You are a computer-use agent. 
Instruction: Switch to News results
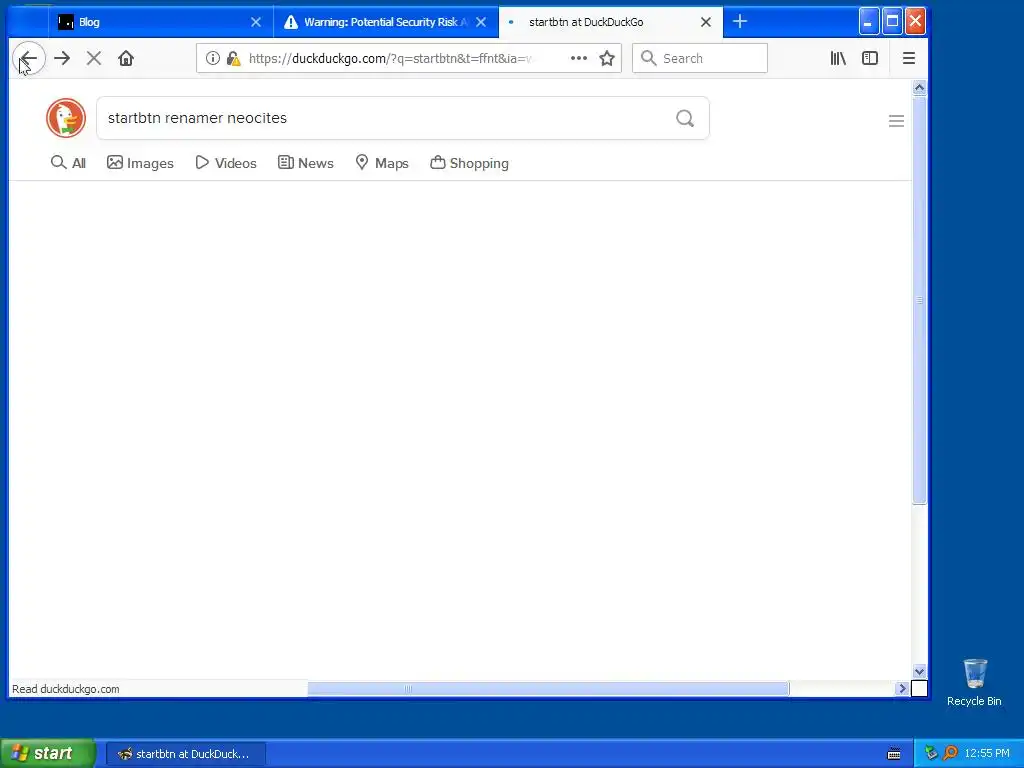(x=306, y=163)
